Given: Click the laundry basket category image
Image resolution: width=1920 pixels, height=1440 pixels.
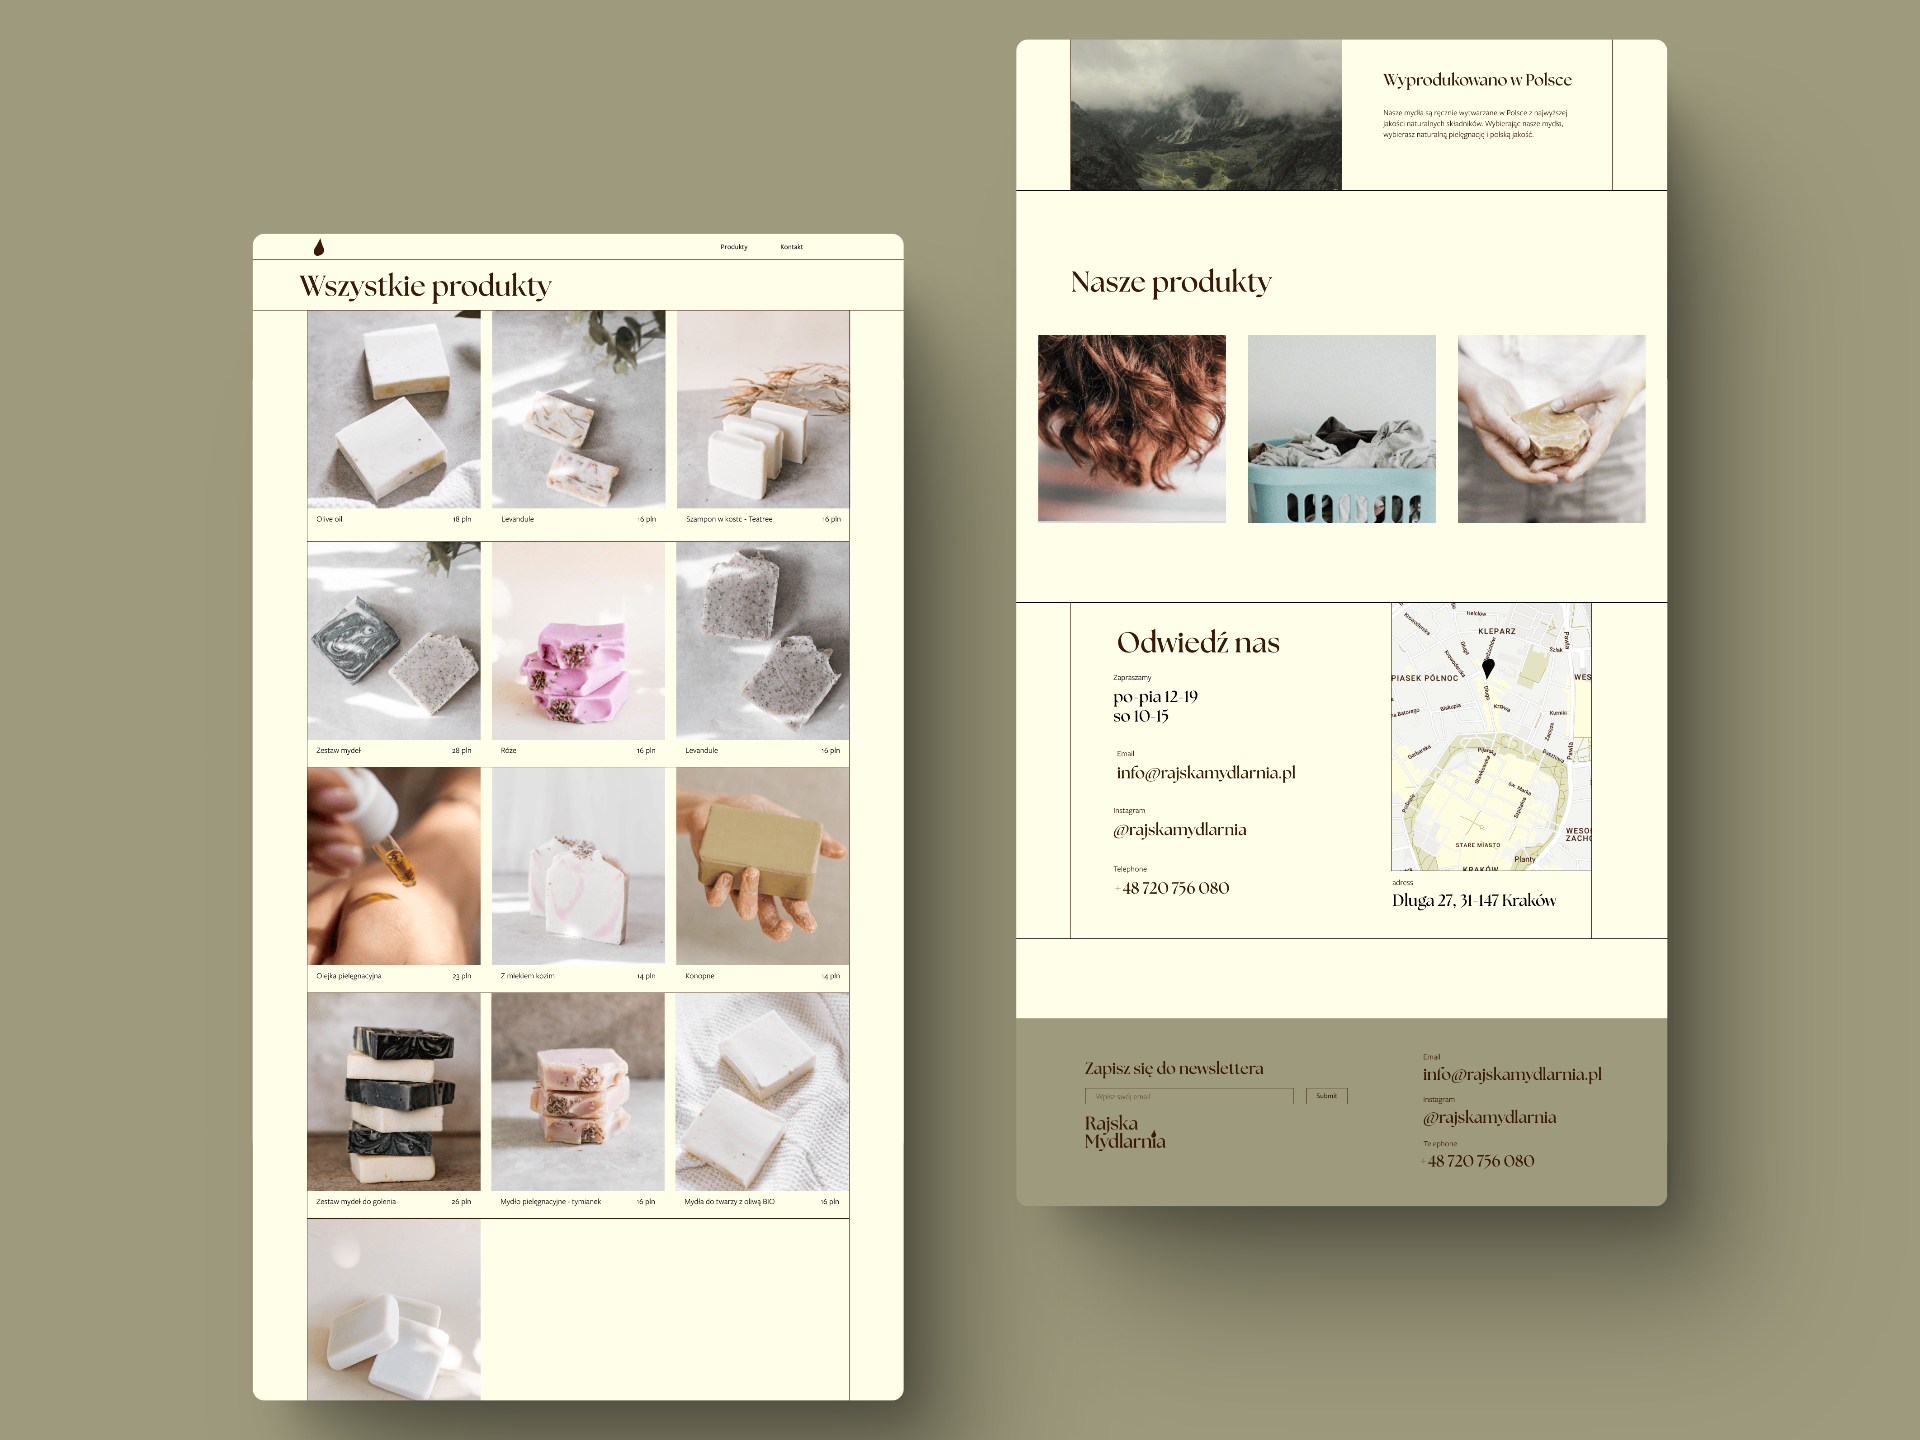Looking at the screenshot, I should point(1341,428).
